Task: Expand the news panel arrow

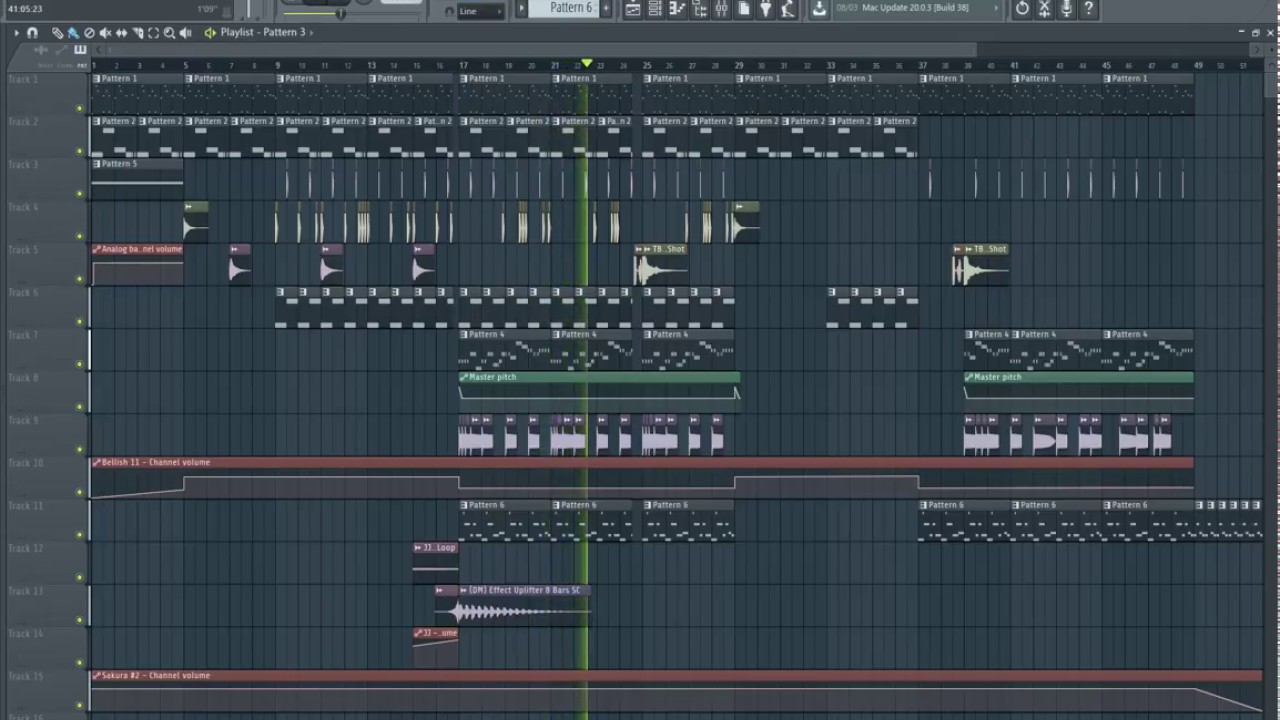Action: coord(996,8)
